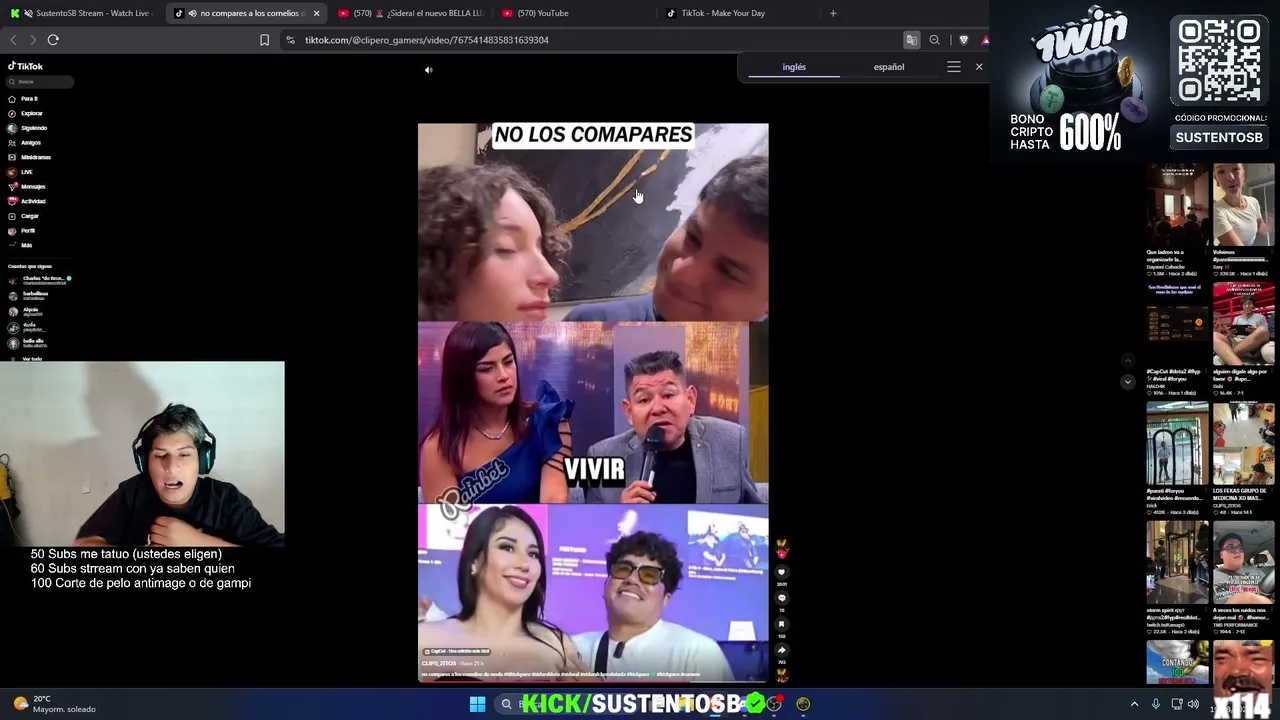Open the CLIPS_ZITOS author name
Screen dimensions: 1280x720
click(x=439, y=663)
